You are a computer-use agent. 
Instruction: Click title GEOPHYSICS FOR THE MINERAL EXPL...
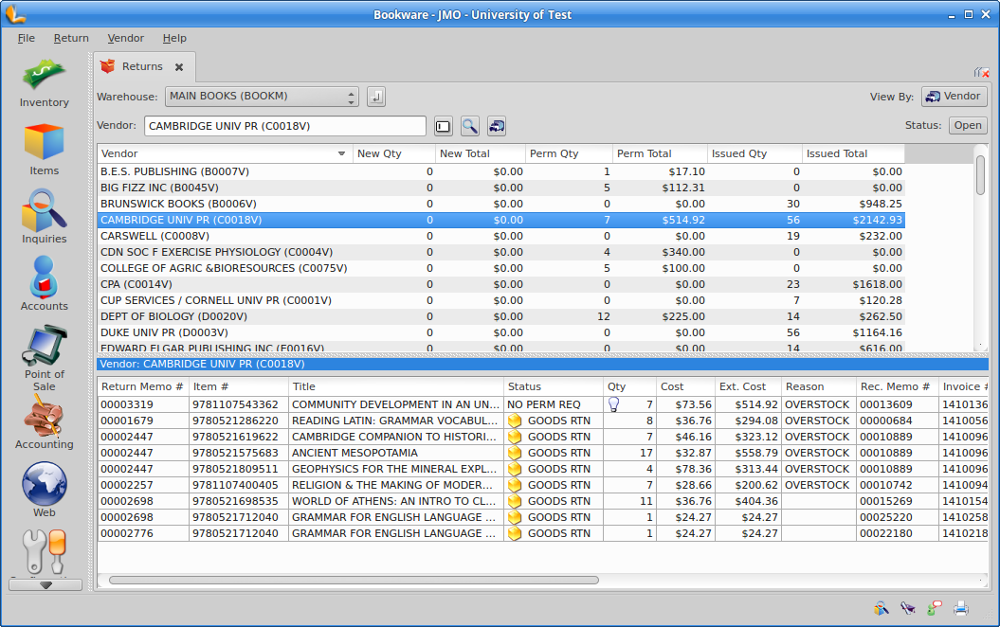pos(395,469)
